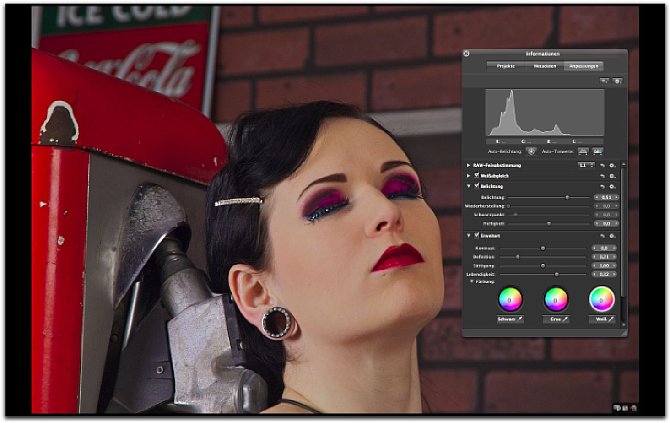Click the Wiederherstellung value field
Image resolution: width=670 pixels, height=423 pixels.
[606, 206]
